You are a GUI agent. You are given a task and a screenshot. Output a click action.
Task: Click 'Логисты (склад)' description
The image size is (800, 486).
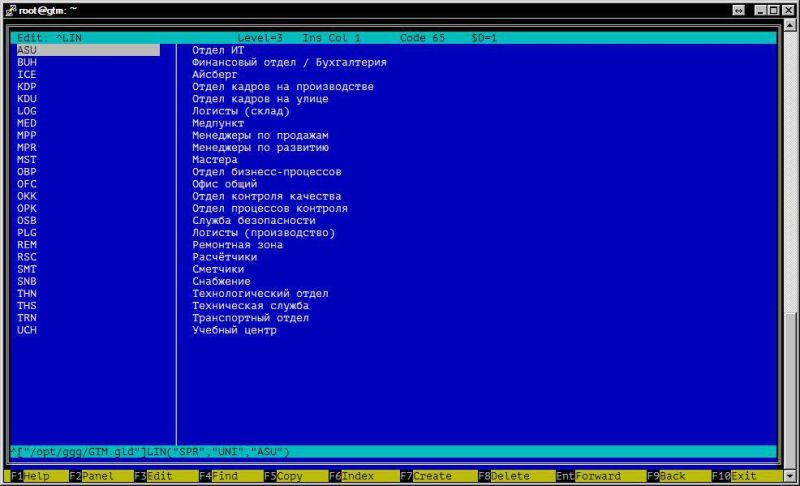pyautogui.click(x=241, y=111)
